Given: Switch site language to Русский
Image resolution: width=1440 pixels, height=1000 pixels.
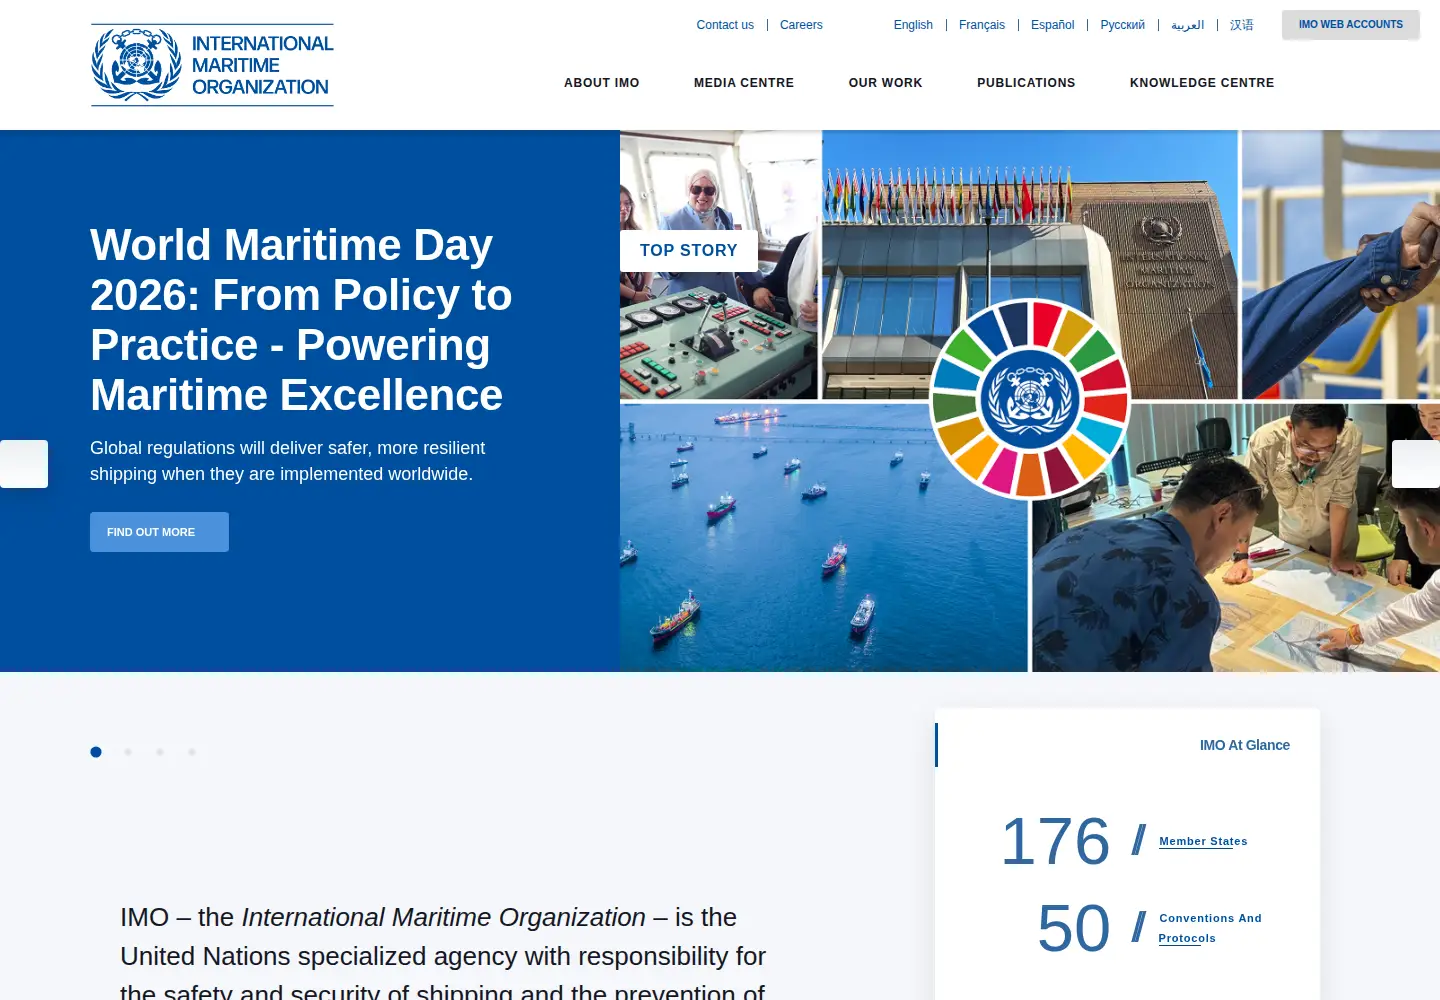Looking at the screenshot, I should pyautogui.click(x=1122, y=25).
